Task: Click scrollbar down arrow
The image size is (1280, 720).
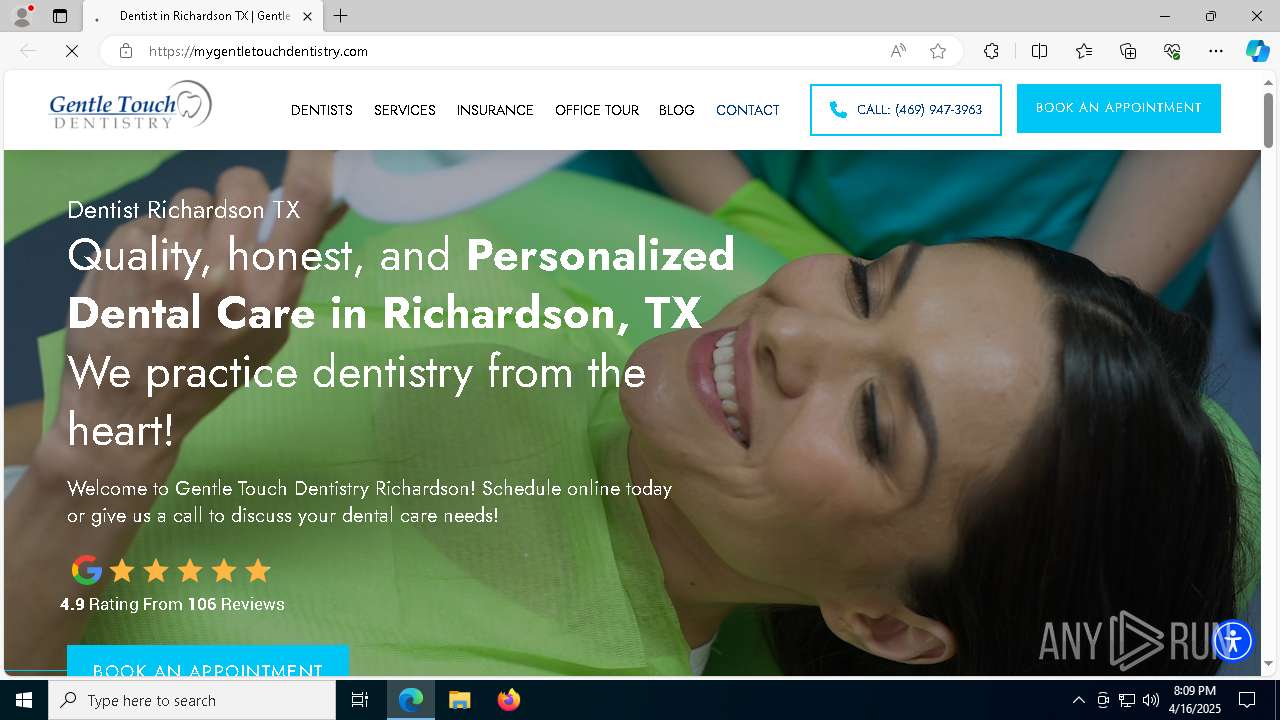Action: tap(1269, 663)
